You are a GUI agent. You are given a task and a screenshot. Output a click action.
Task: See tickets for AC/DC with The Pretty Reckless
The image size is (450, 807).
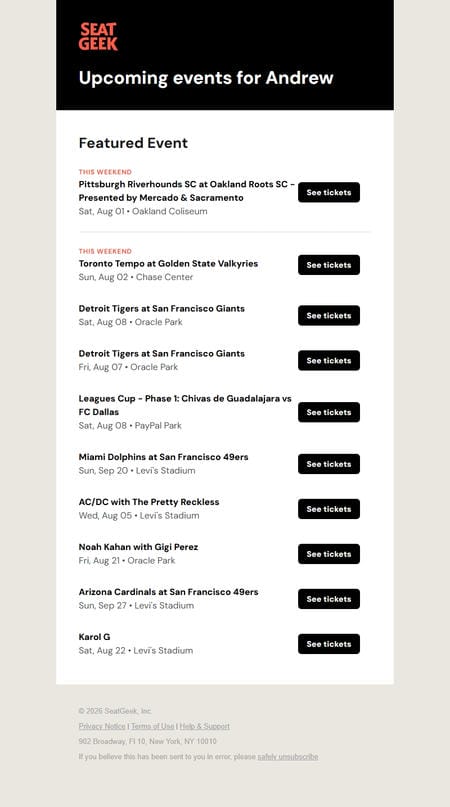click(x=328, y=508)
